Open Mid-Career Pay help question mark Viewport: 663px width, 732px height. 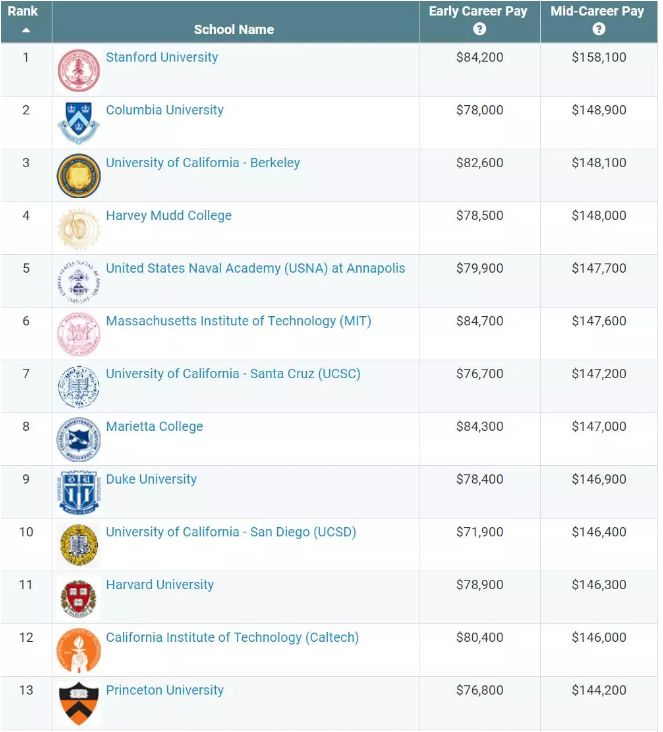point(599,29)
